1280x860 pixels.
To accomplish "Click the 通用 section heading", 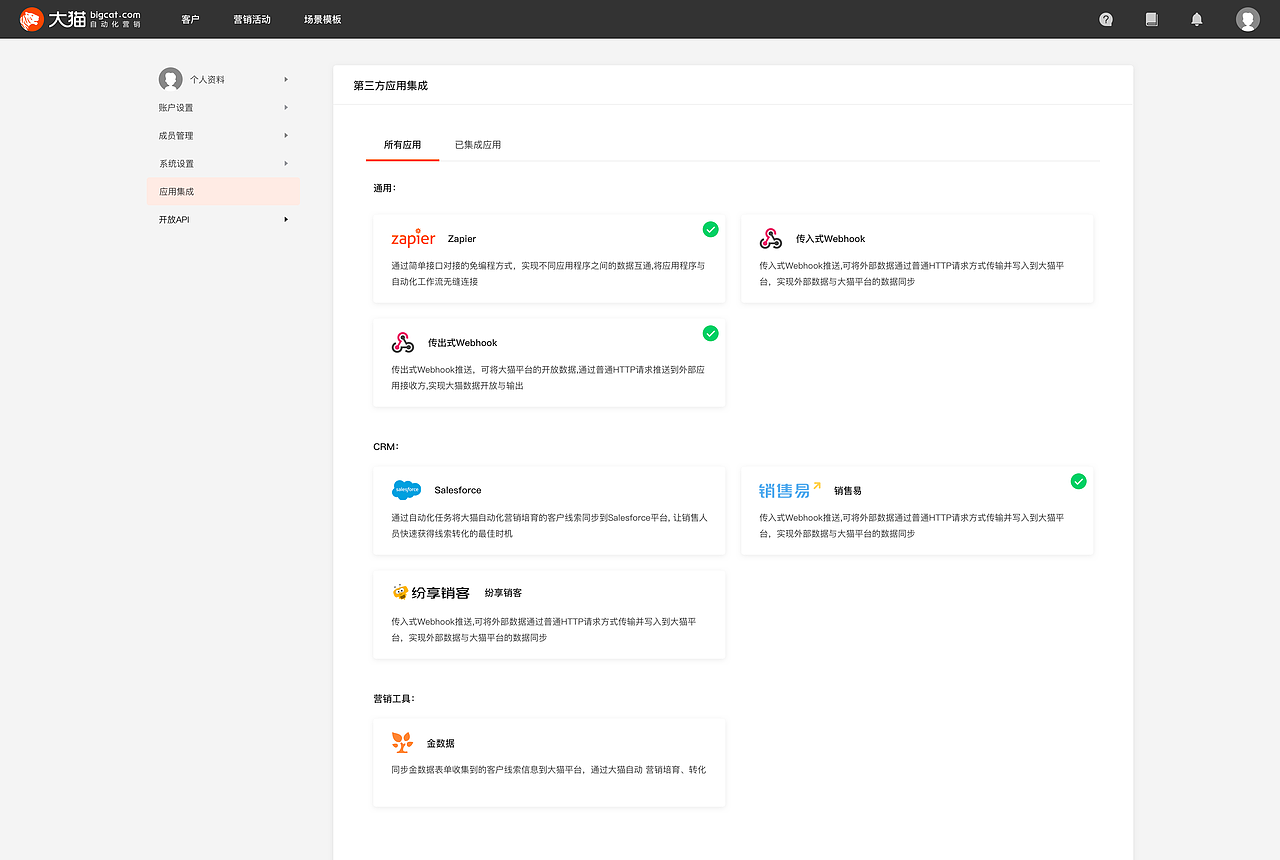I will point(385,187).
